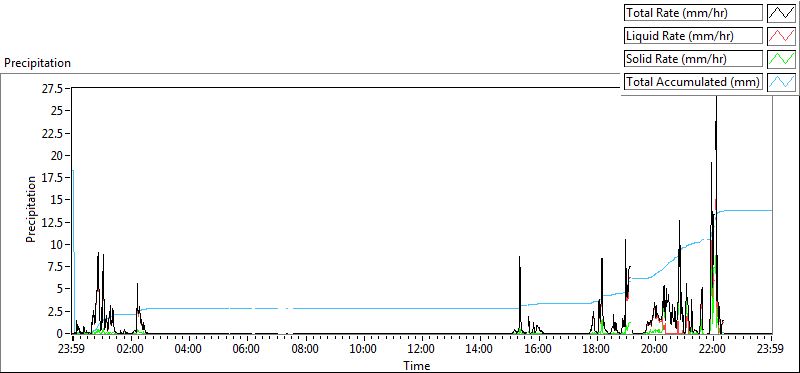Click the Liquid Rate red line swatch
Image resolution: width=800 pixels, height=373 pixels.
pos(782,36)
